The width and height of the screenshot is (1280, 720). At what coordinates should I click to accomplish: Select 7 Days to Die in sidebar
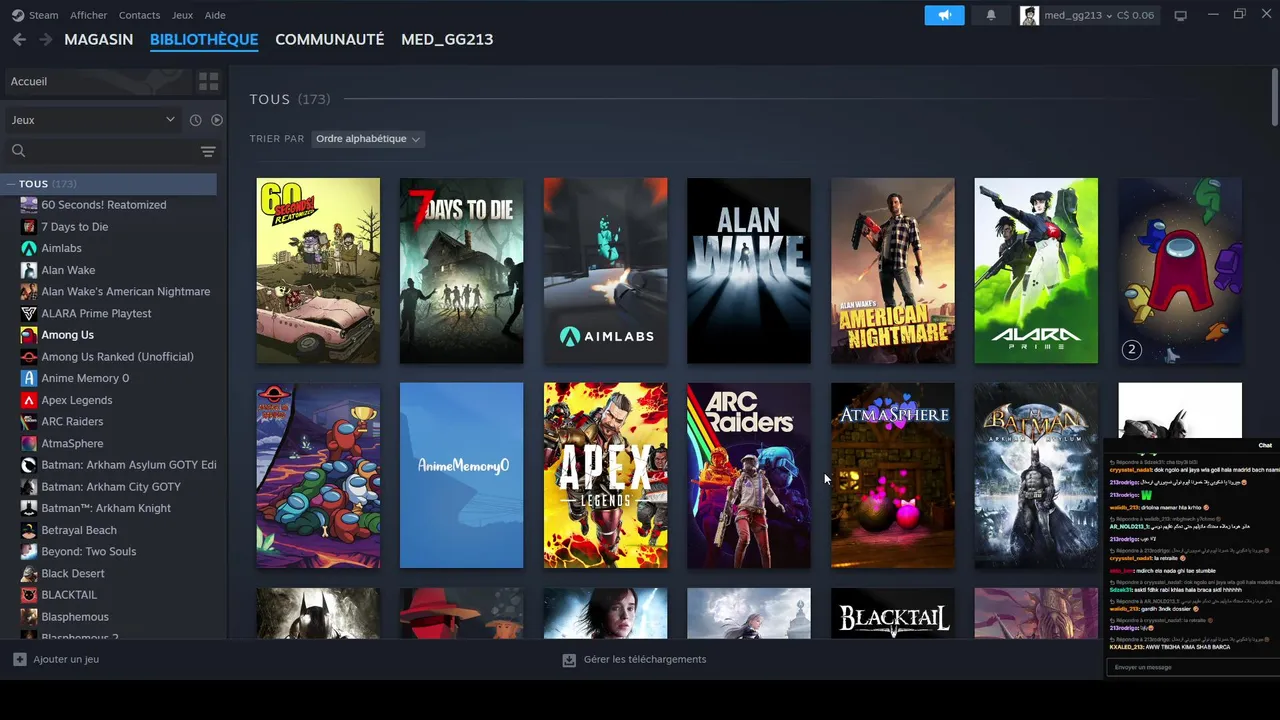(74, 227)
